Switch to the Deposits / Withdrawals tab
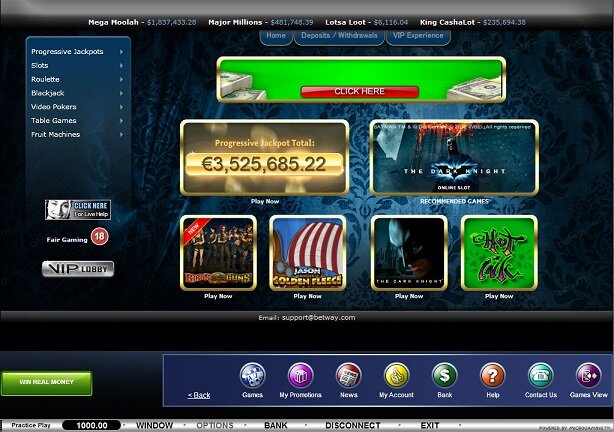Screen dimensions: 614x432 (339, 36)
